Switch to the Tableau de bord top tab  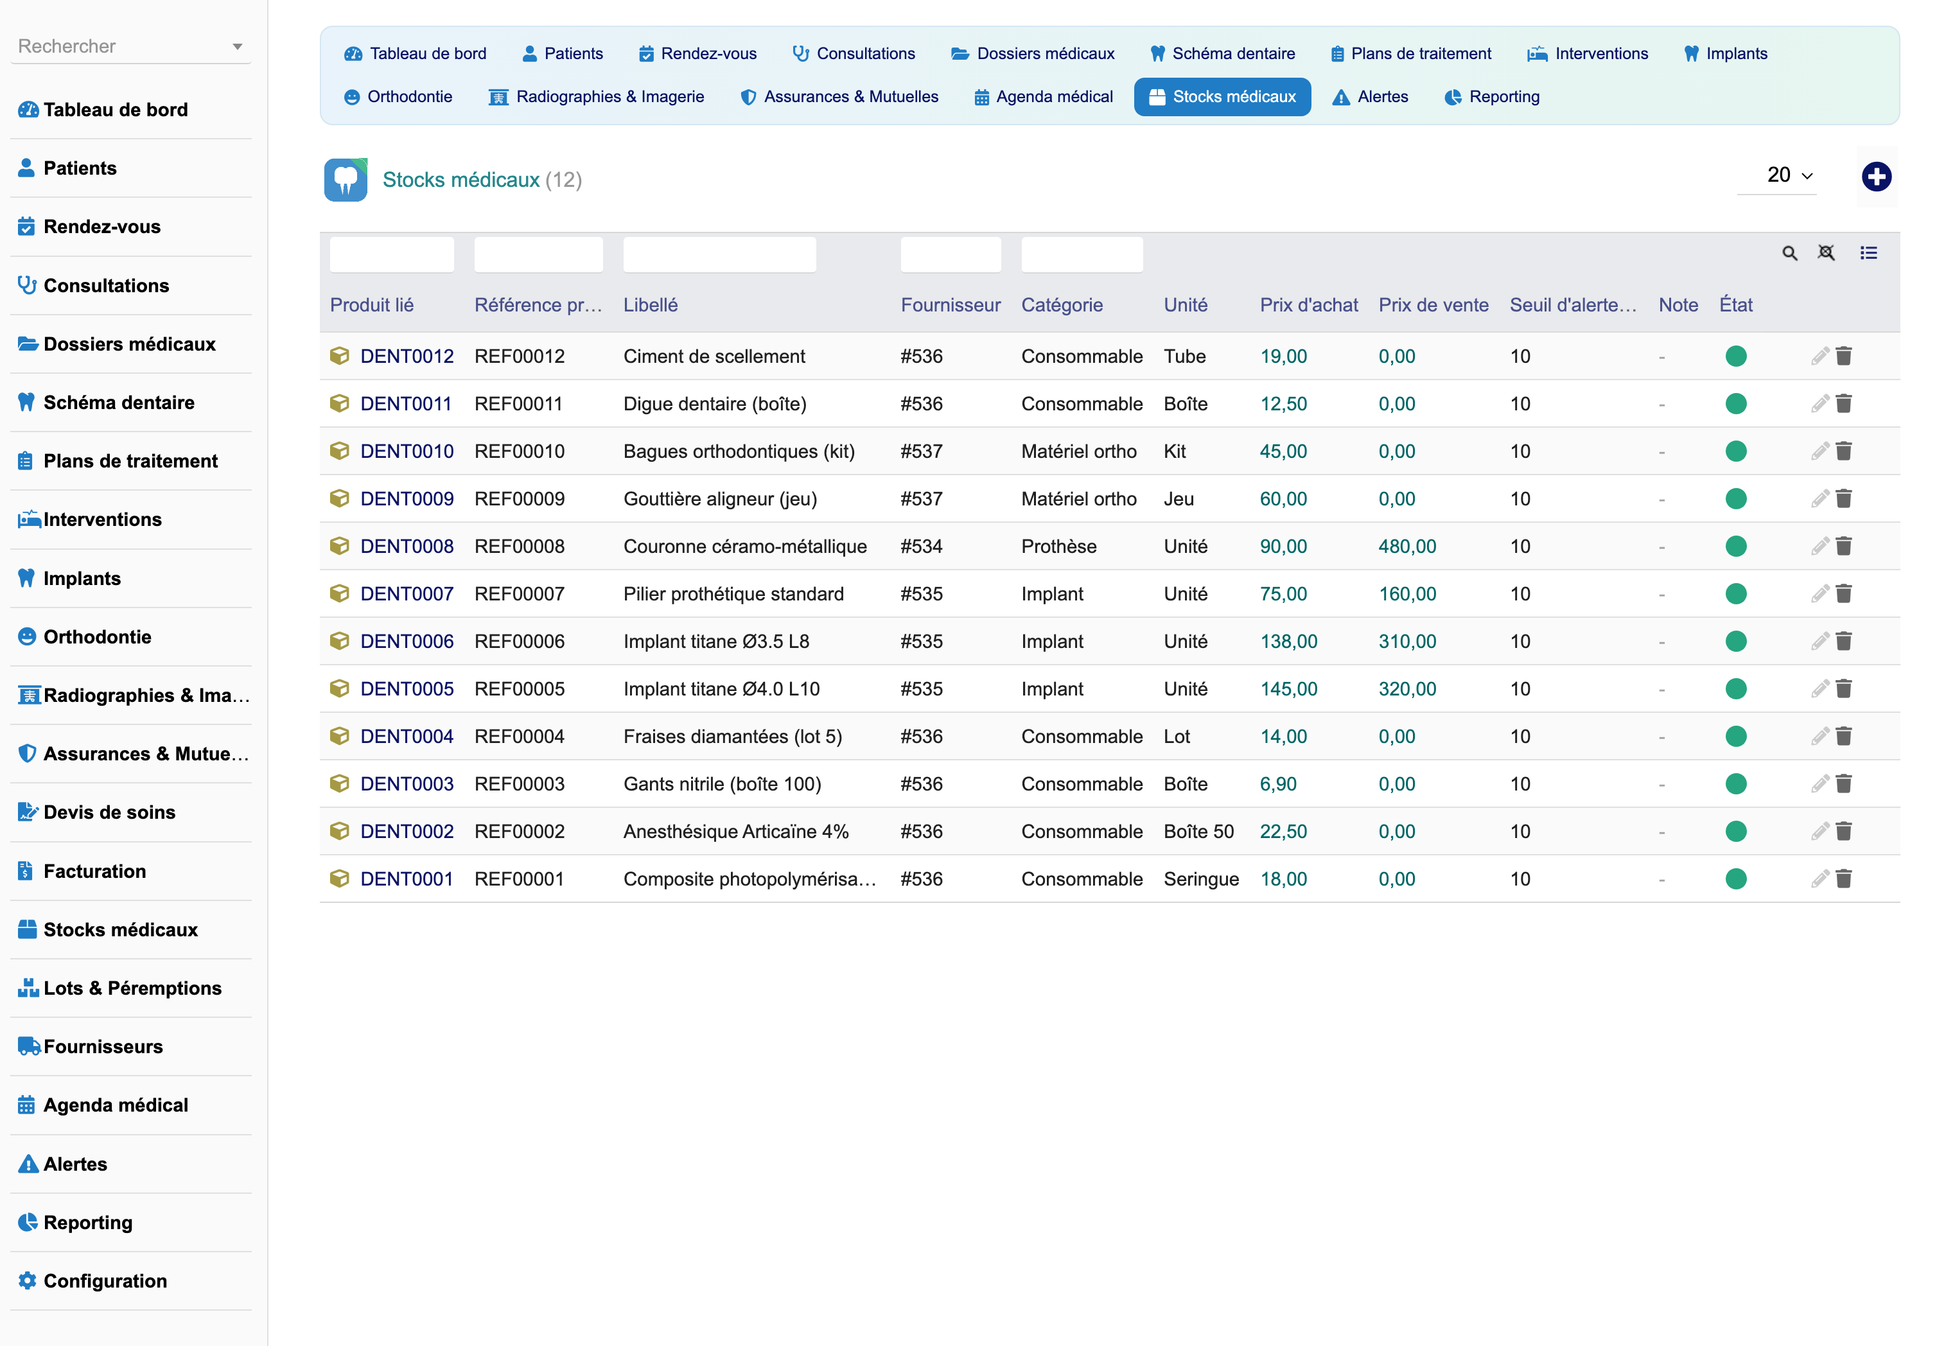tap(415, 54)
